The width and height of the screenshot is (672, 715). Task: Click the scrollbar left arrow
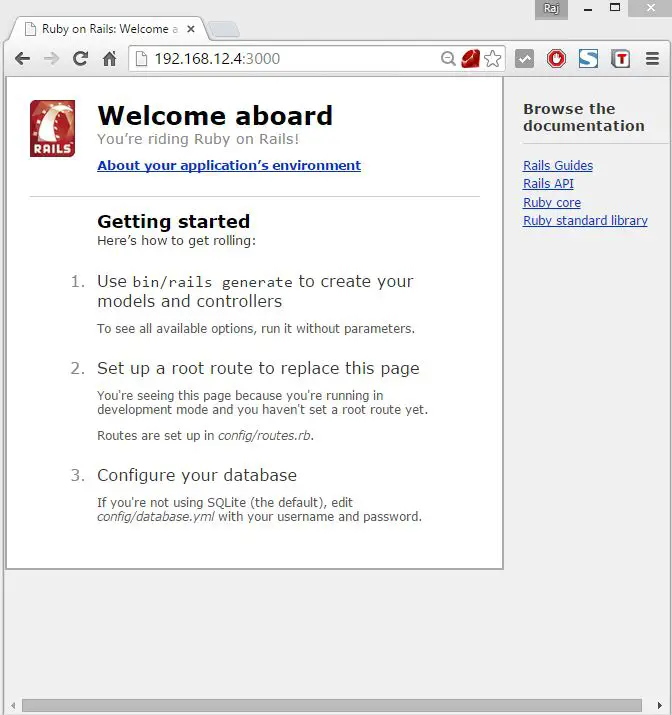(x=13, y=705)
